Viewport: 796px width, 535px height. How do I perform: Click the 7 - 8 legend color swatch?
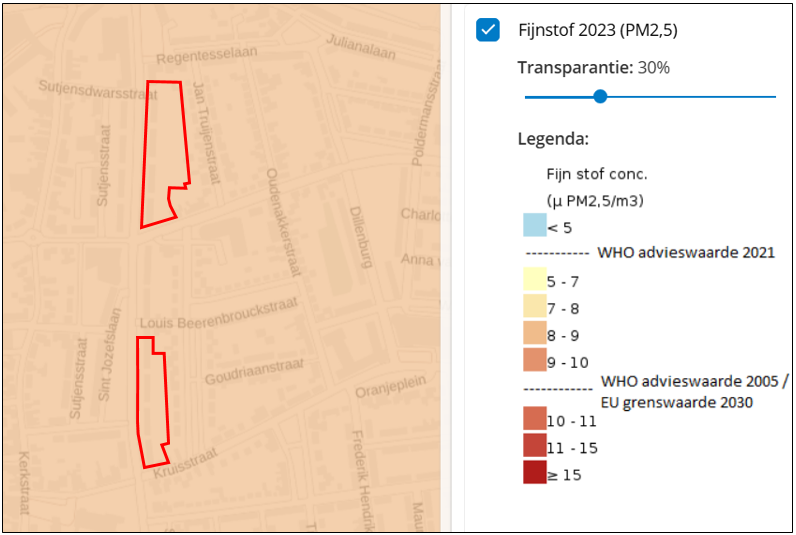click(534, 307)
